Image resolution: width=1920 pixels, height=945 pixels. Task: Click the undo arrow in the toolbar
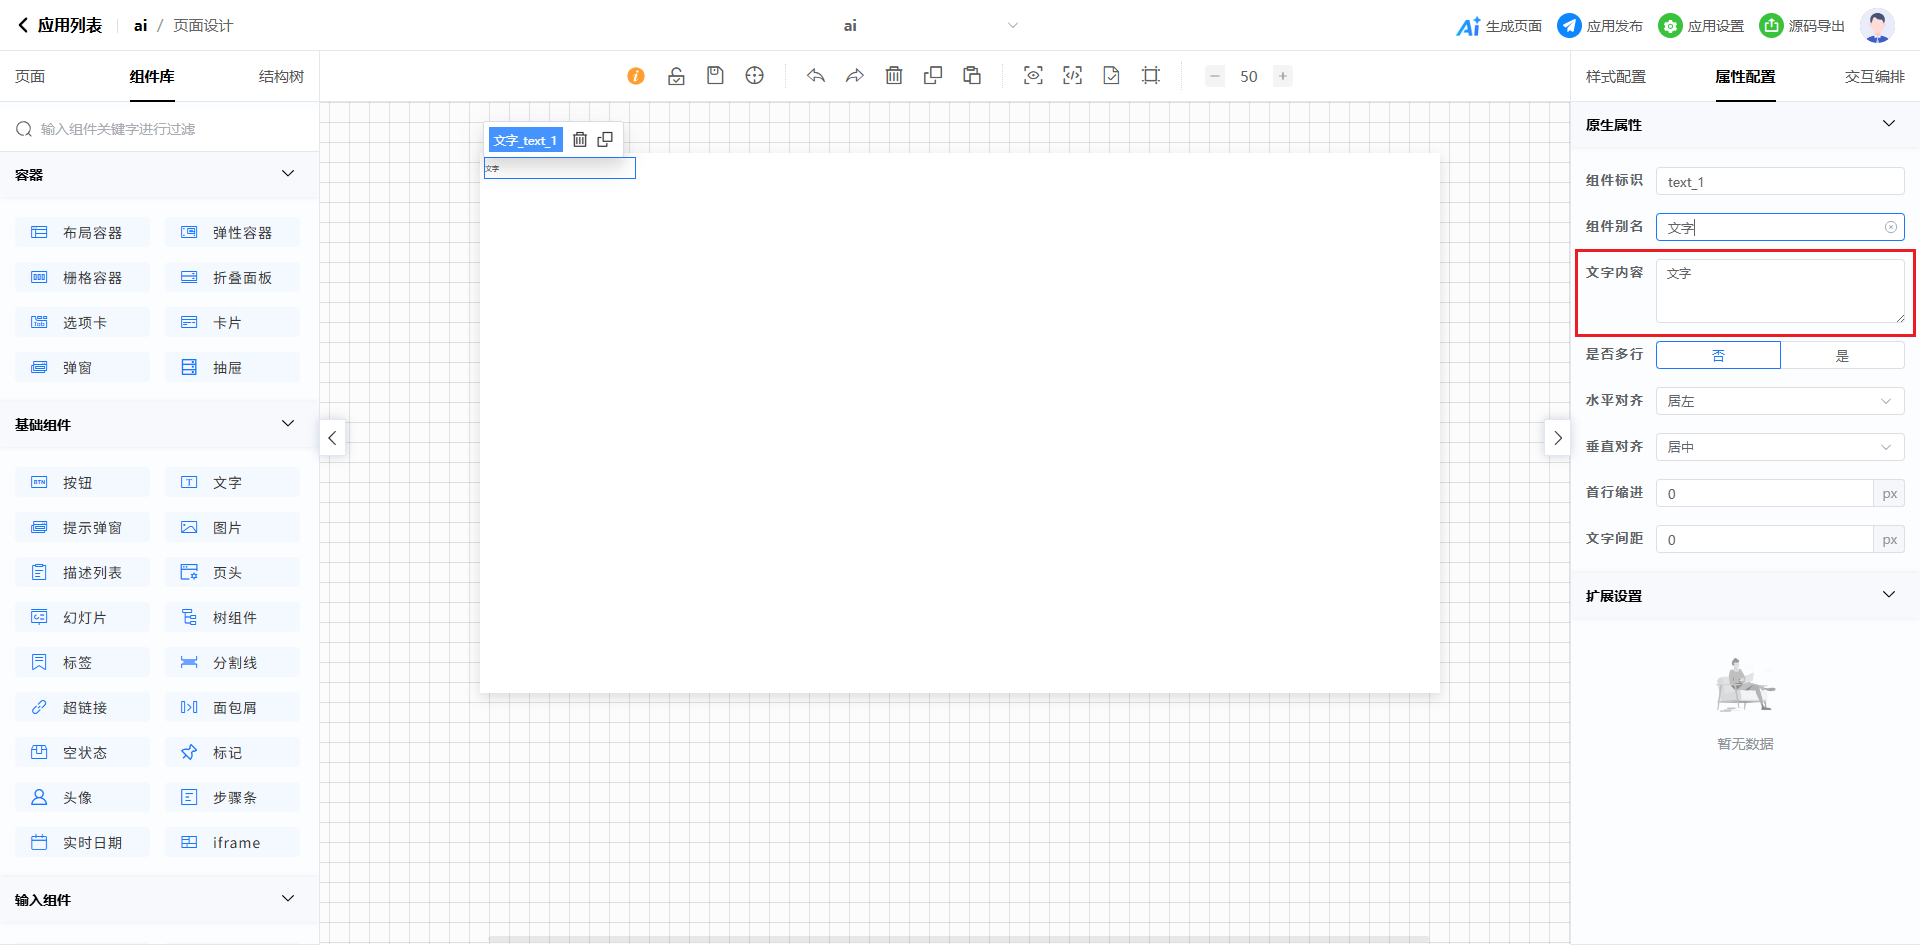816,76
